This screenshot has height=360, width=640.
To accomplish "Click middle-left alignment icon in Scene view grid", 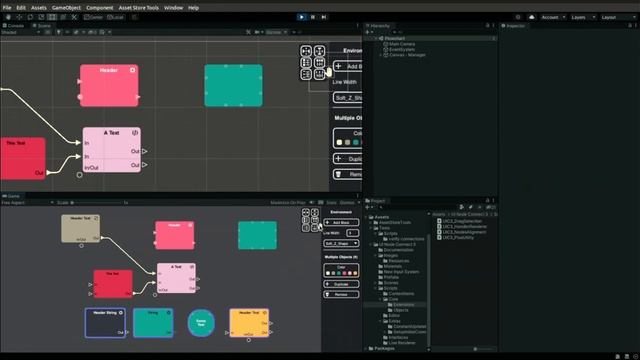I will click(306, 63).
